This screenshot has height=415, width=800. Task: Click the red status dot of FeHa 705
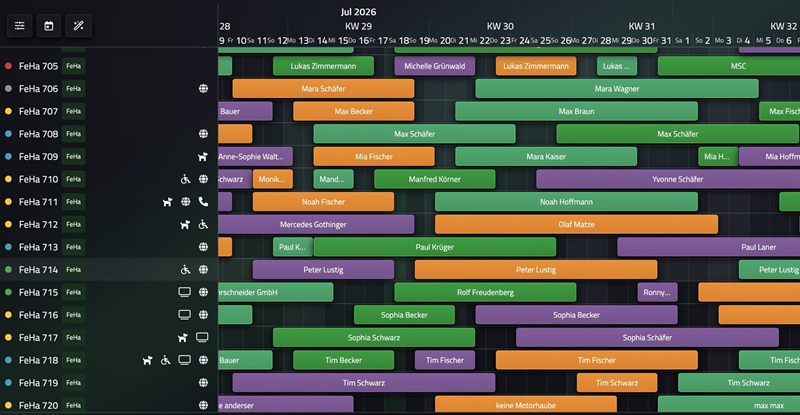pyautogui.click(x=8, y=66)
